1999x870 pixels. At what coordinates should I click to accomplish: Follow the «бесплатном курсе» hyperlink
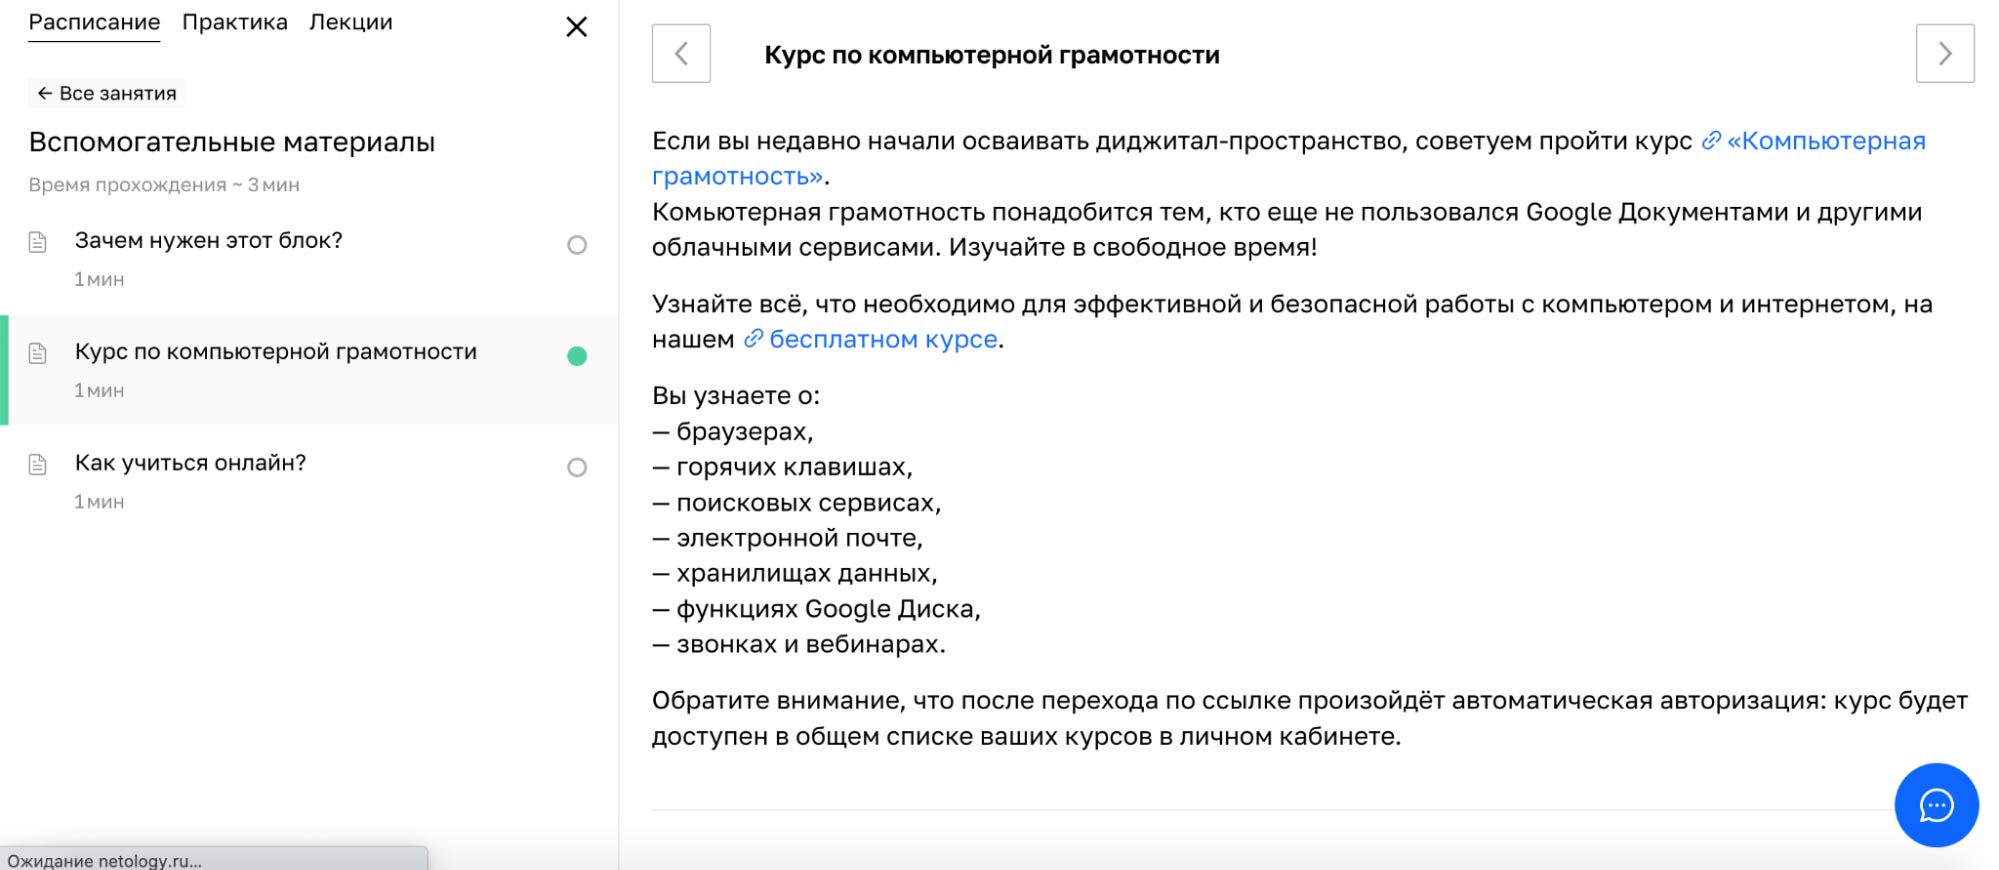pyautogui.click(x=883, y=339)
